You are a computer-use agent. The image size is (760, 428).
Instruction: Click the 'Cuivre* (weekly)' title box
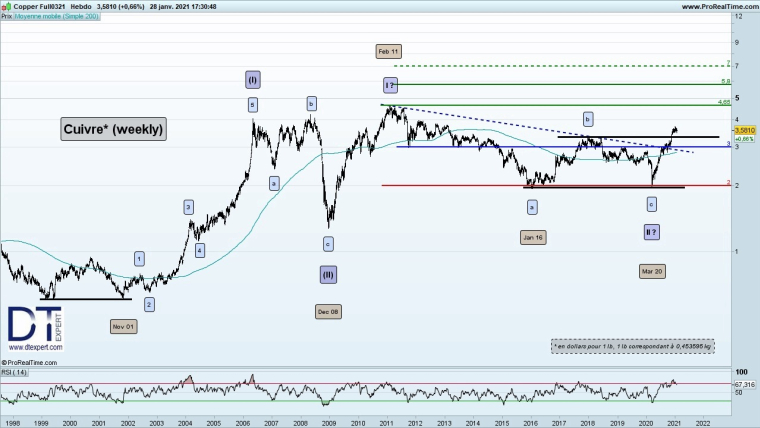point(113,129)
